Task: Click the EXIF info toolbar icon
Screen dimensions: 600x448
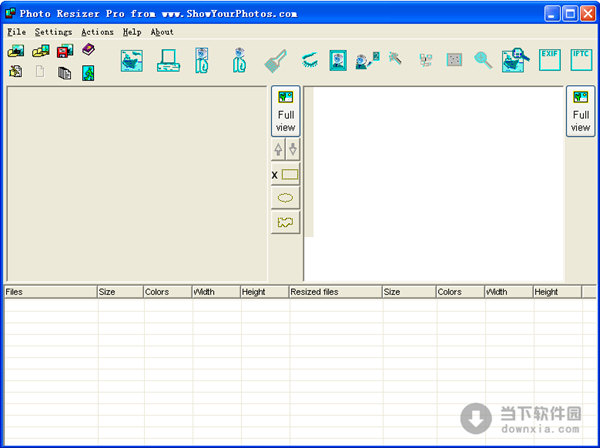Action: pyautogui.click(x=549, y=60)
